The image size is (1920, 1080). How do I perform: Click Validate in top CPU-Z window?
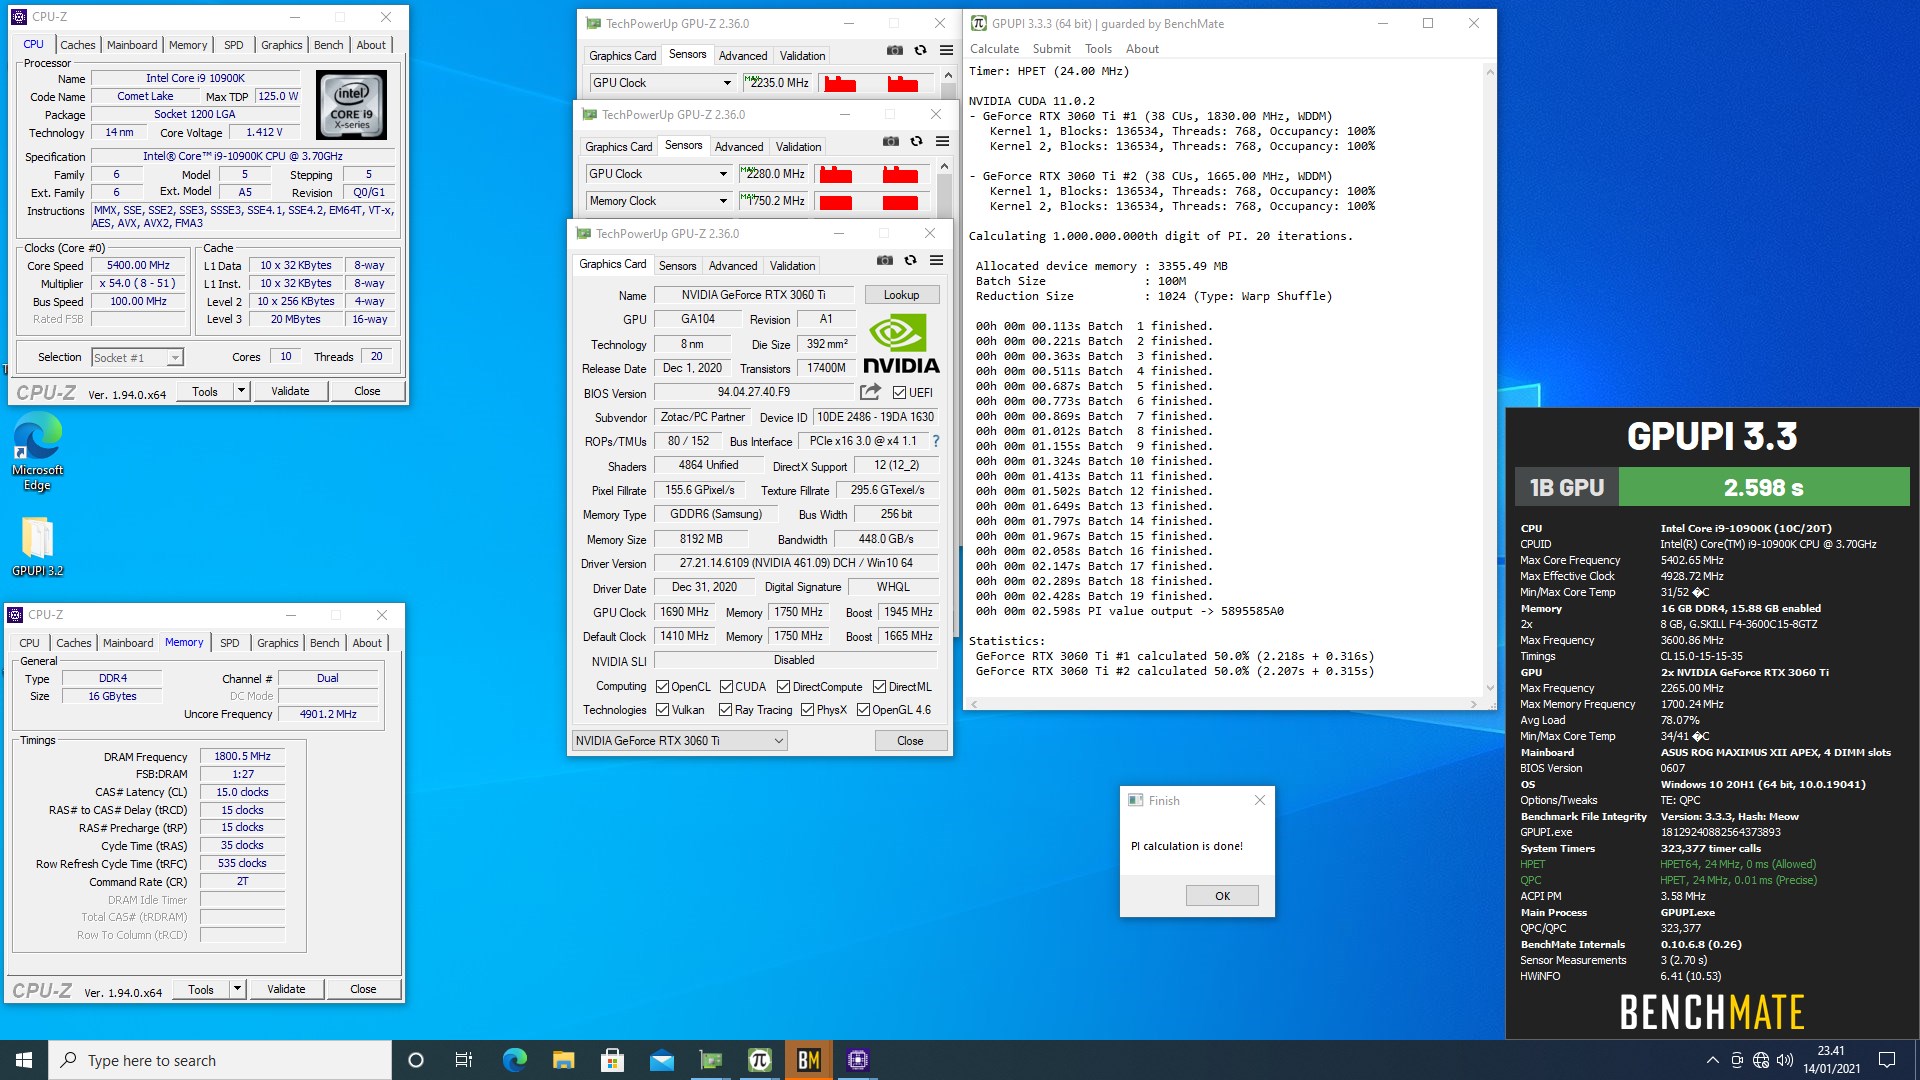pyautogui.click(x=290, y=391)
